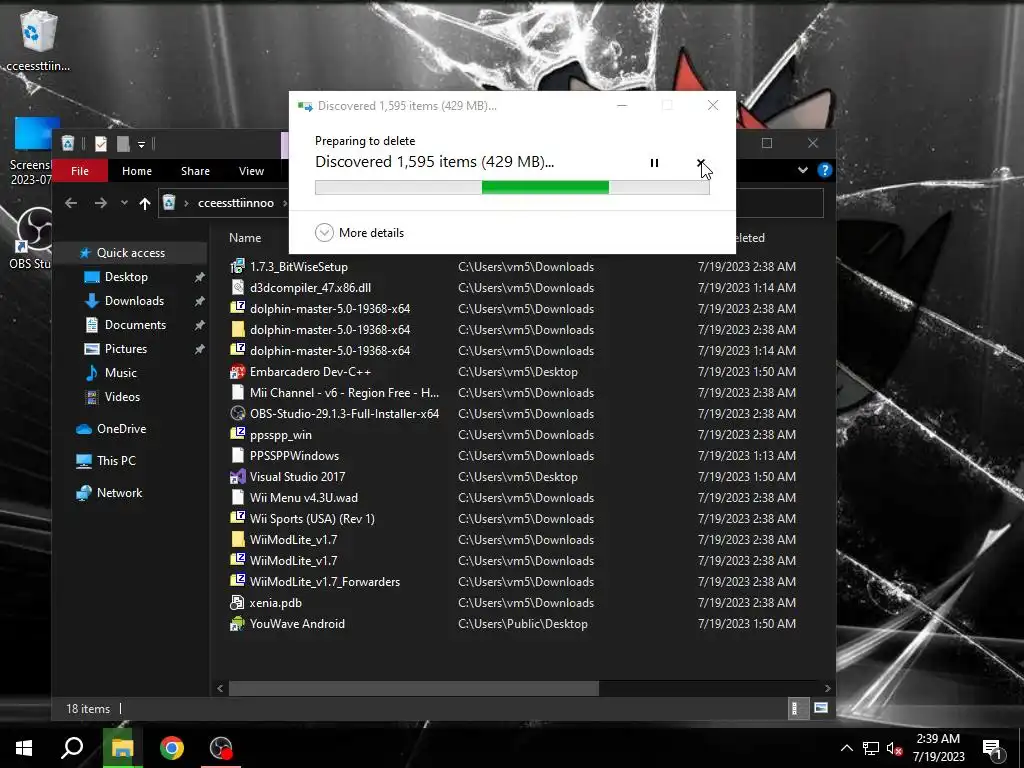
Task: Open OBS Studio from the taskbar
Action: tap(221, 748)
